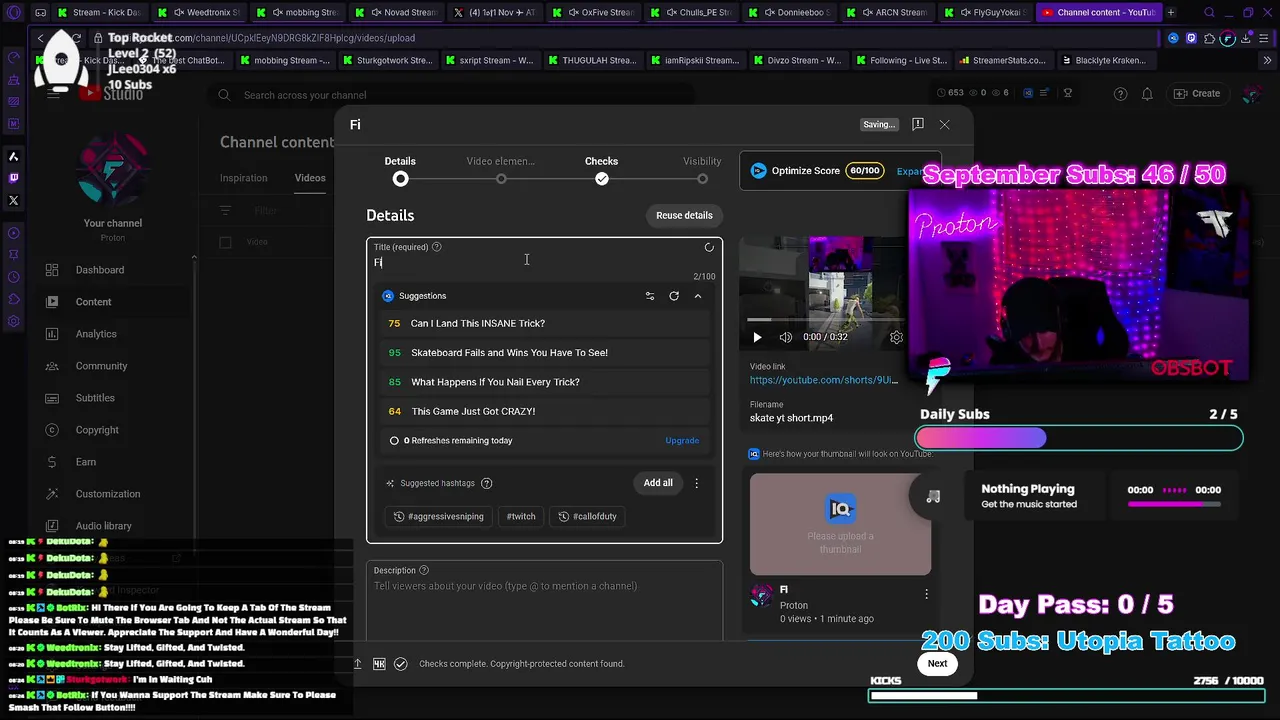Mute the video preview volume
The image size is (1280, 720).
(786, 337)
